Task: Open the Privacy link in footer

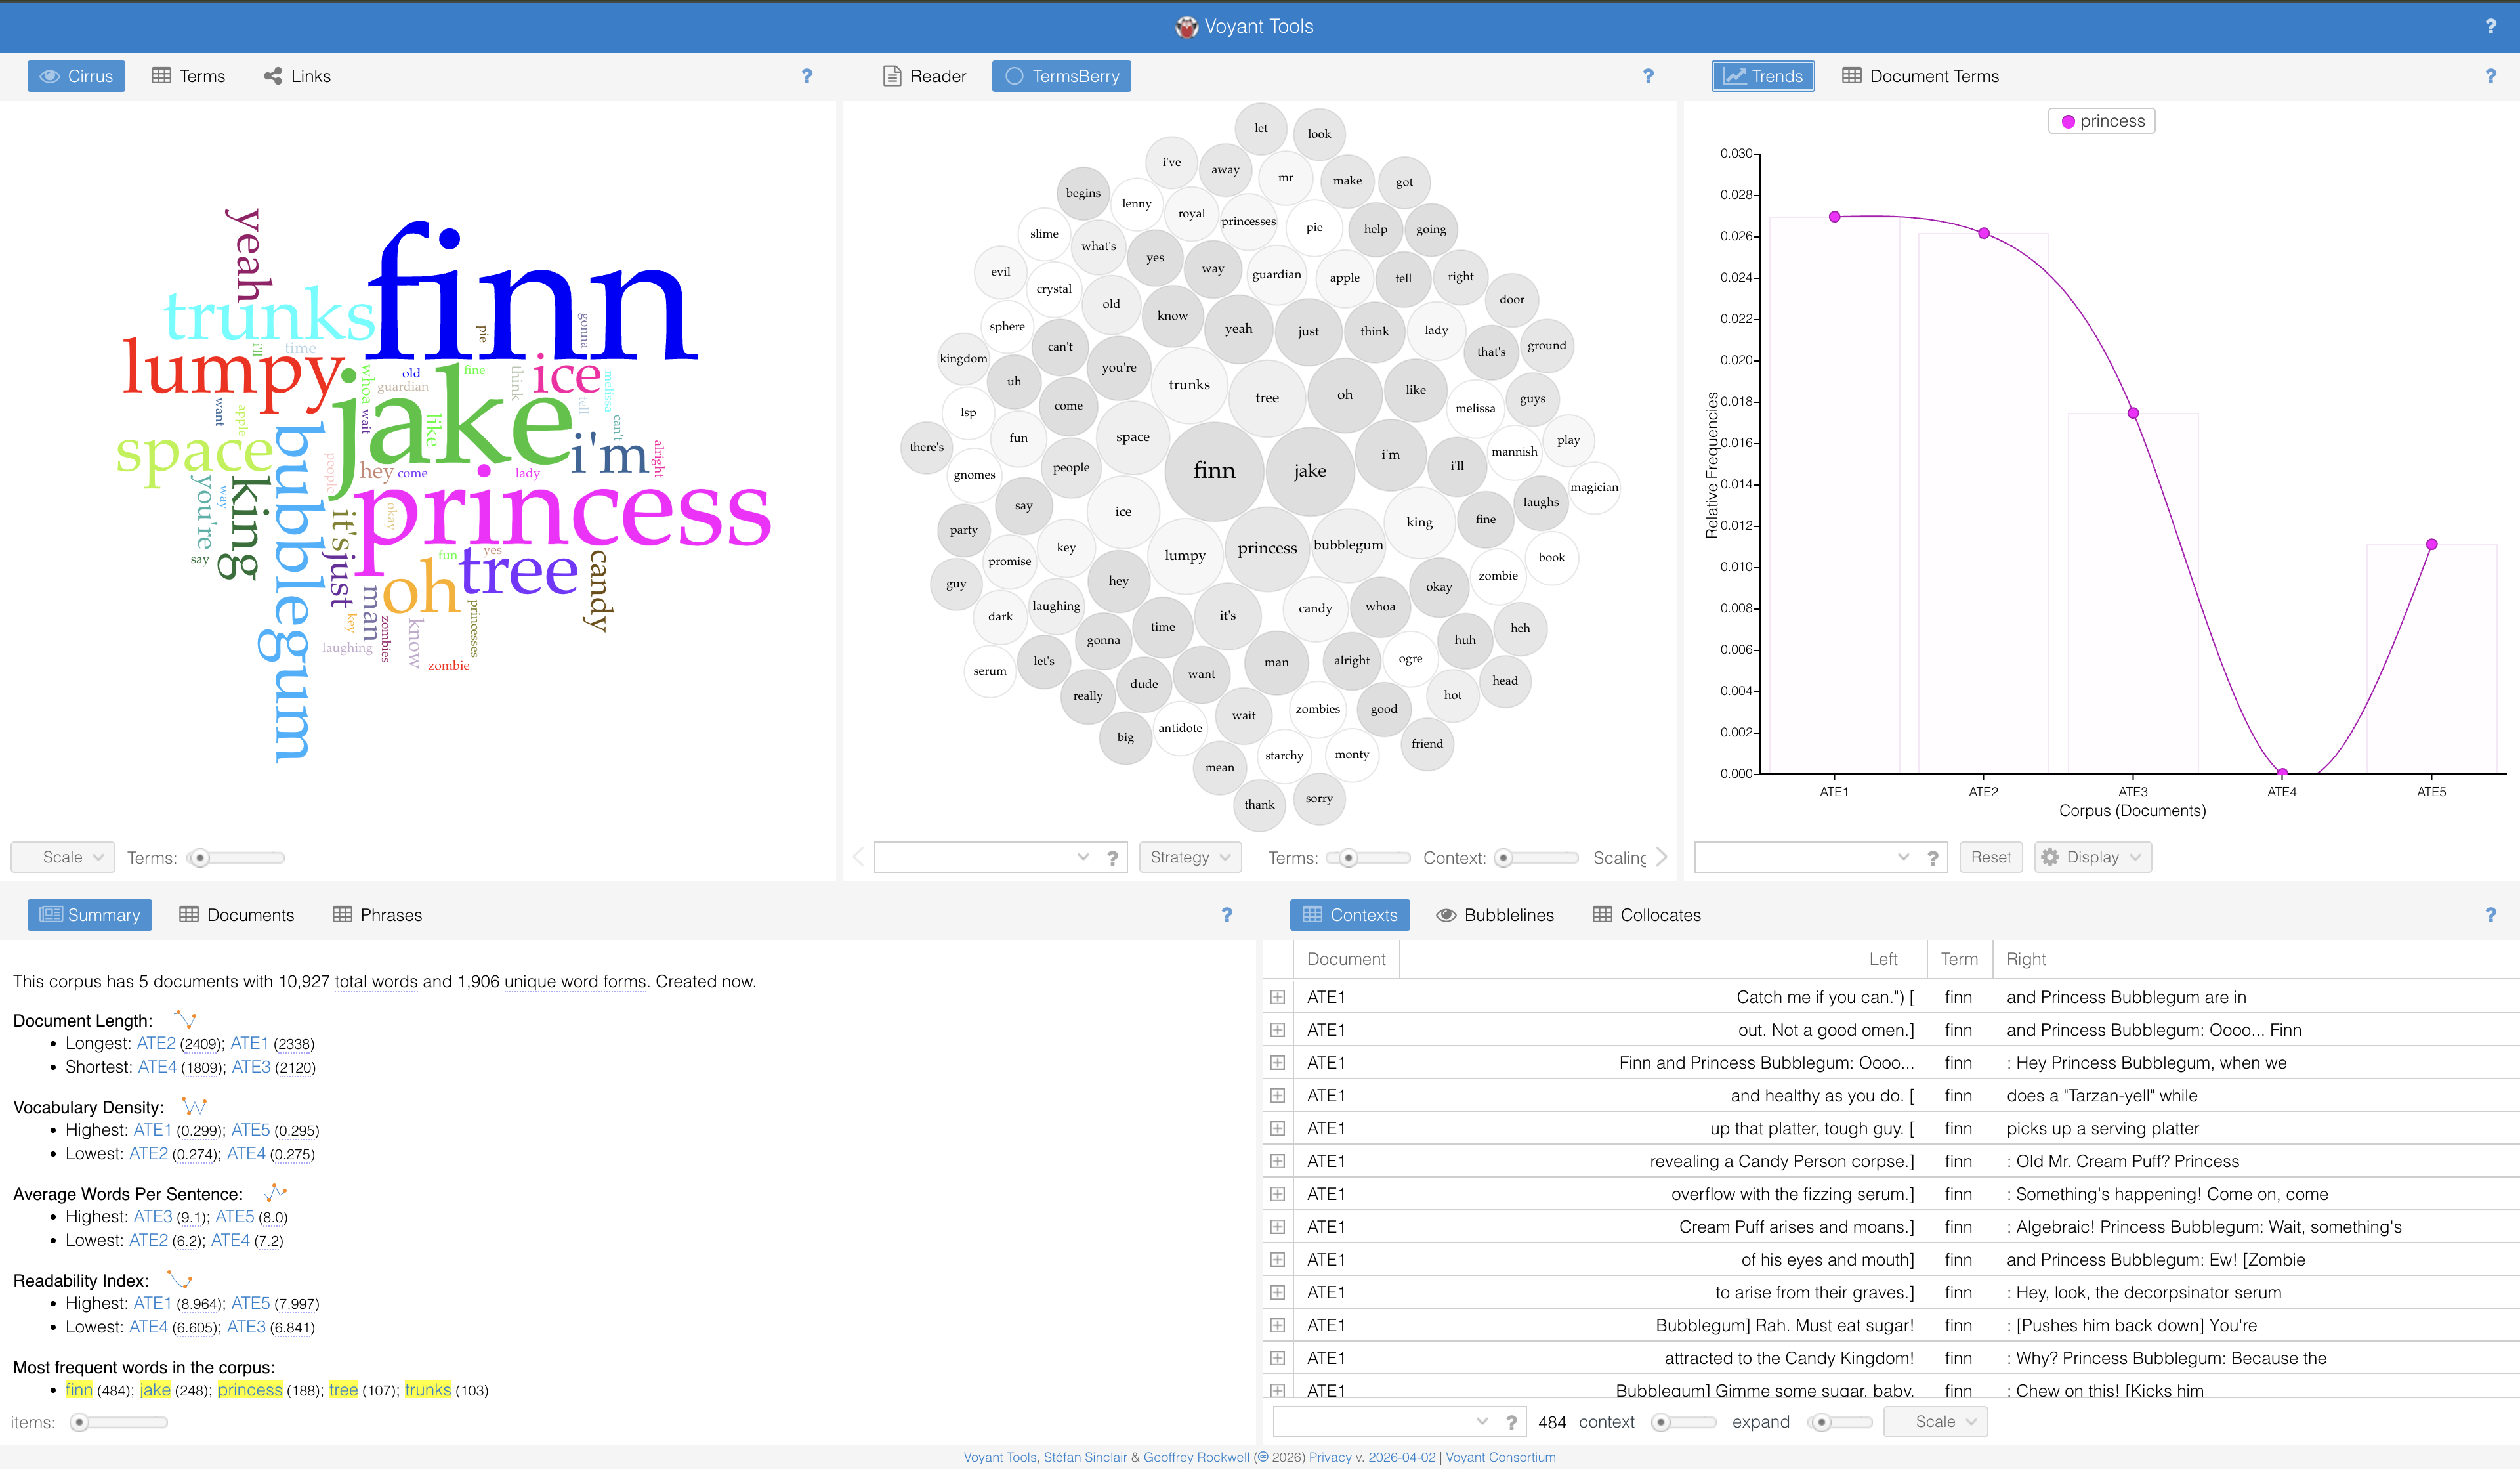Action: click(1330, 1458)
